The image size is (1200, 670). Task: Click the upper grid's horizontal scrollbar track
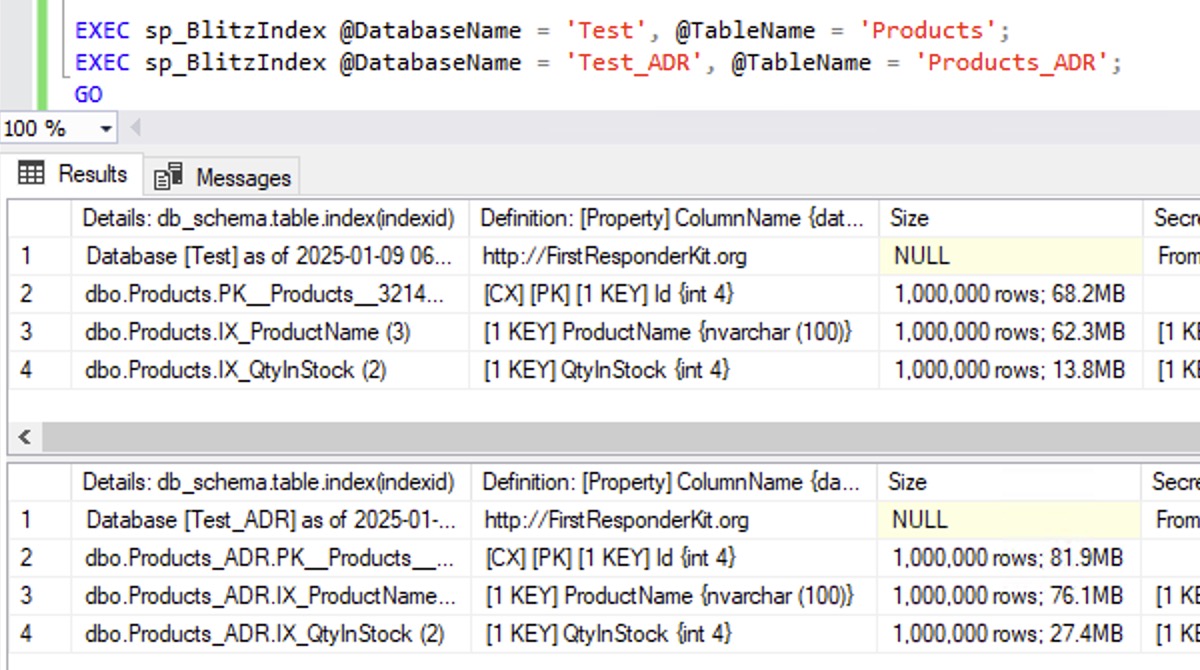pyautogui.click(x=600, y=437)
